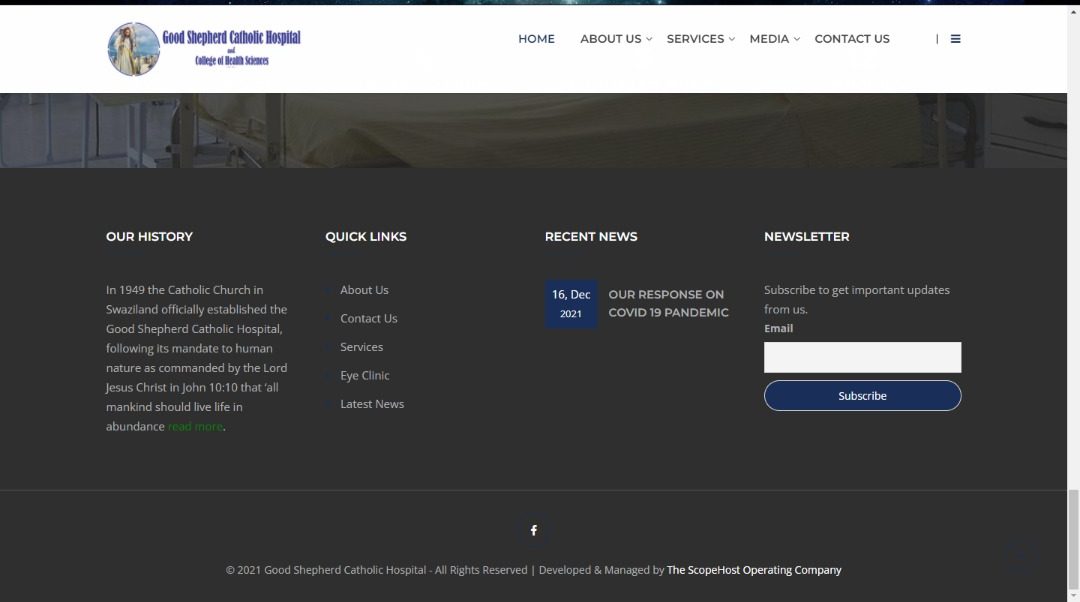Click the Facebook icon in the footer
The width and height of the screenshot is (1080, 602).
pyautogui.click(x=533, y=530)
